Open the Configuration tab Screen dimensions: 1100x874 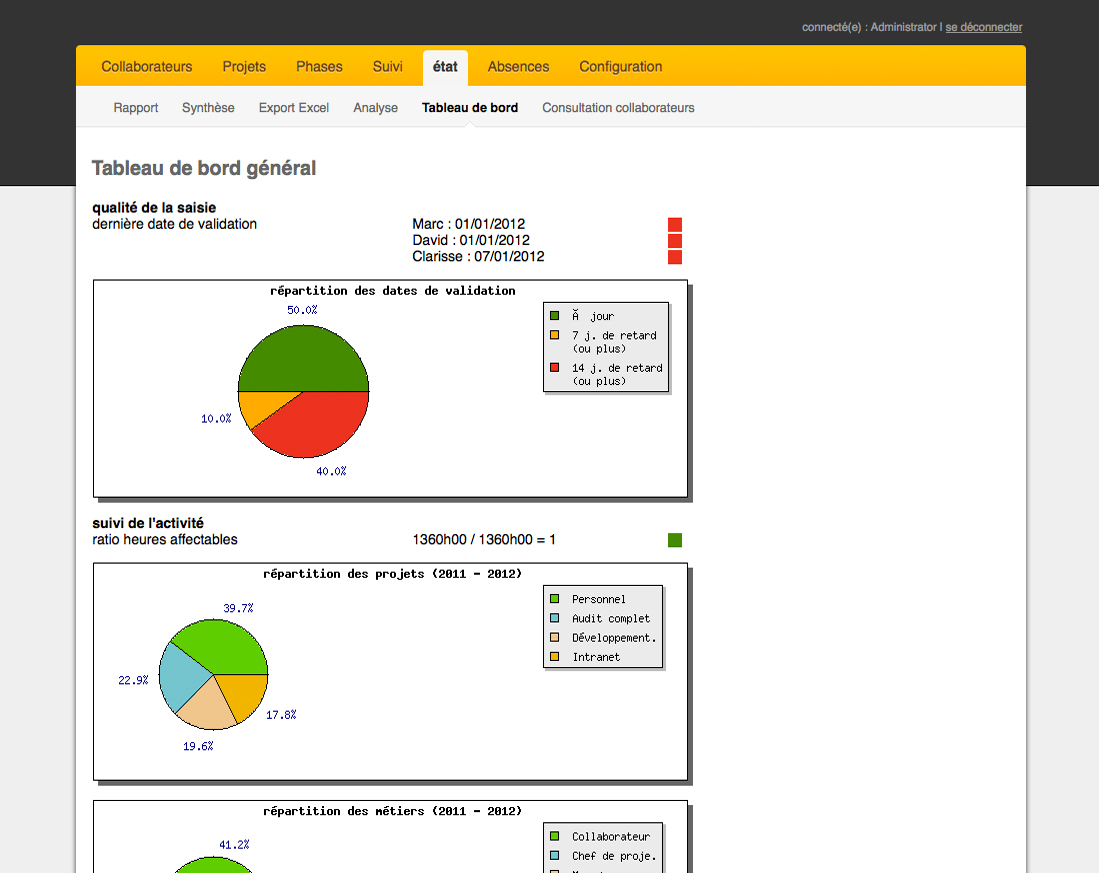tap(621, 67)
